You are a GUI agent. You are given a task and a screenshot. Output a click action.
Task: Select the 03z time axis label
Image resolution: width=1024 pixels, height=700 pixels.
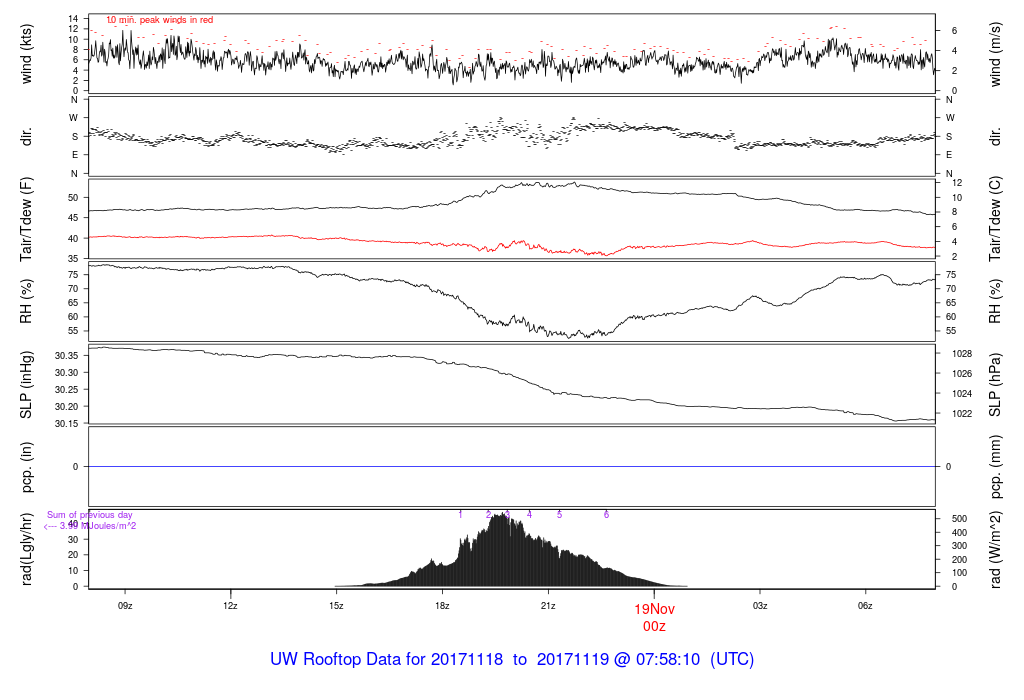(x=760, y=606)
